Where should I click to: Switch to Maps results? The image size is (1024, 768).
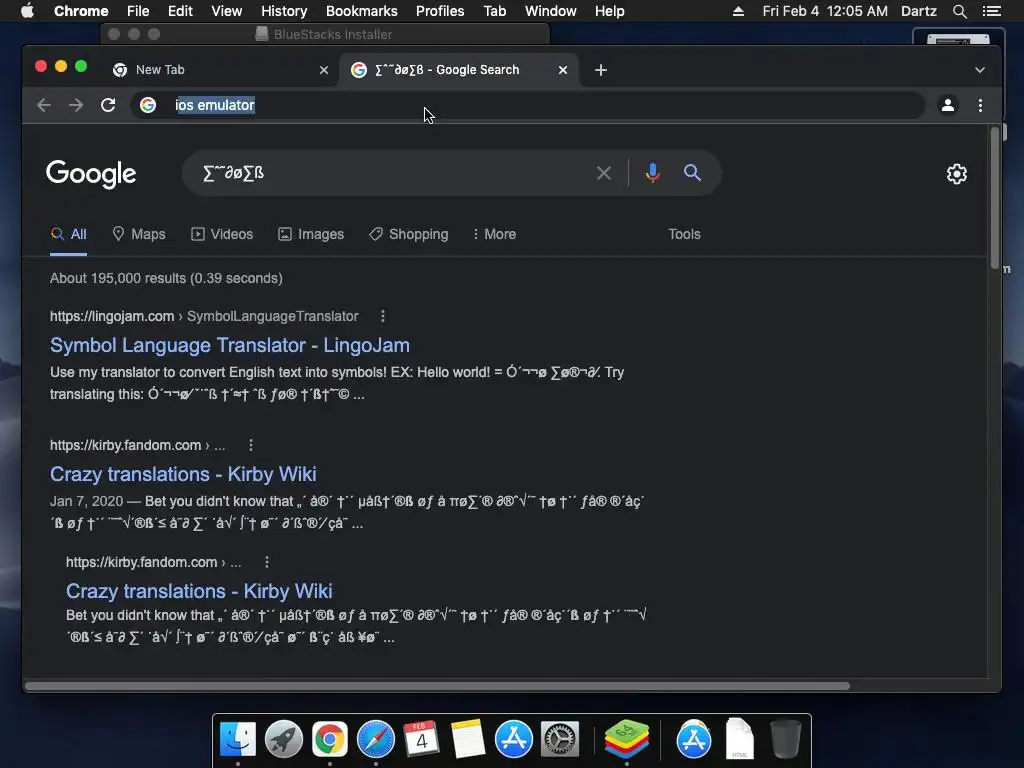pos(139,234)
